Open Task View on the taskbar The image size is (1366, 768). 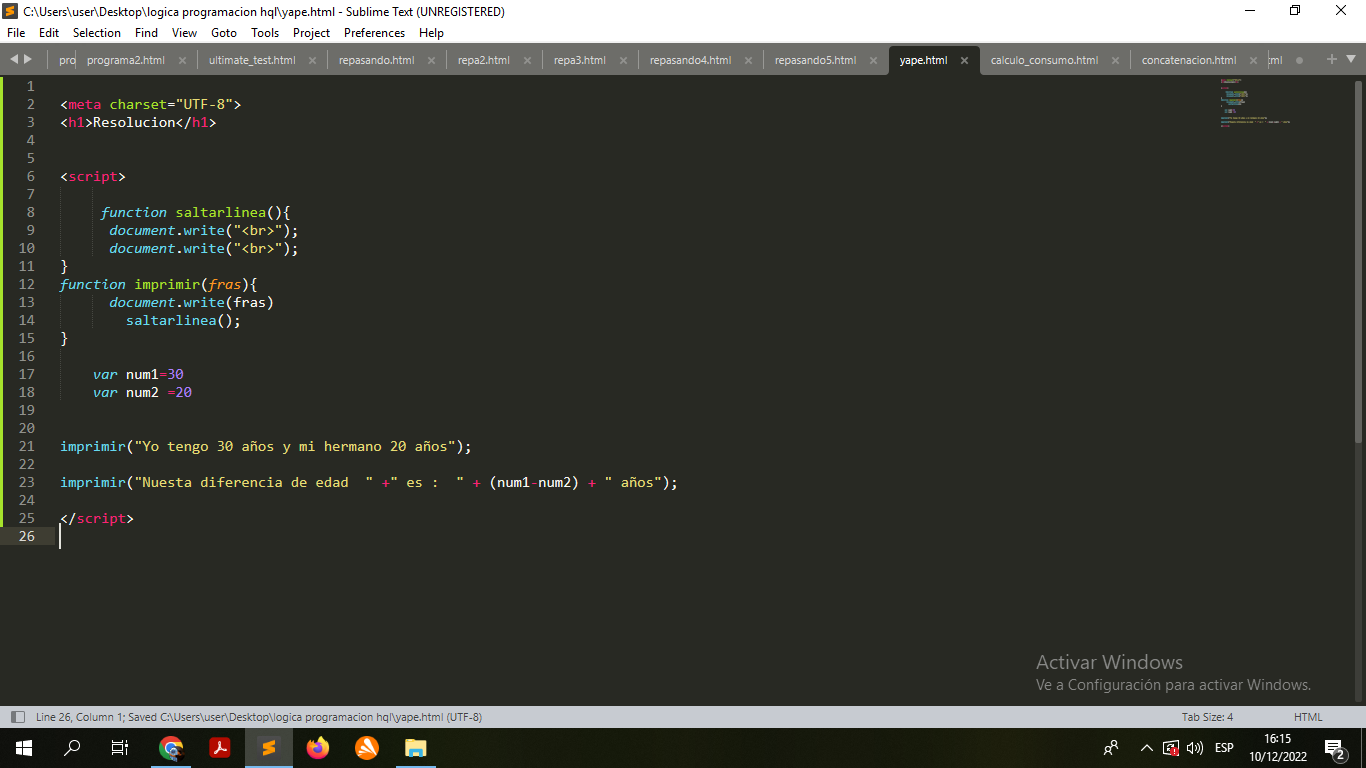120,748
